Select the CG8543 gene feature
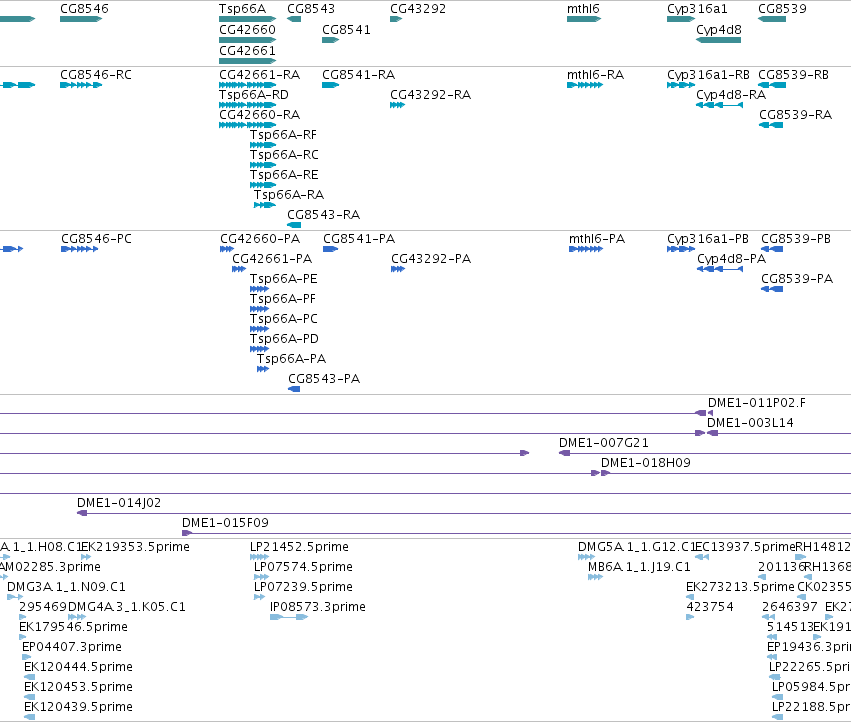The width and height of the screenshot is (851, 722). [294, 19]
